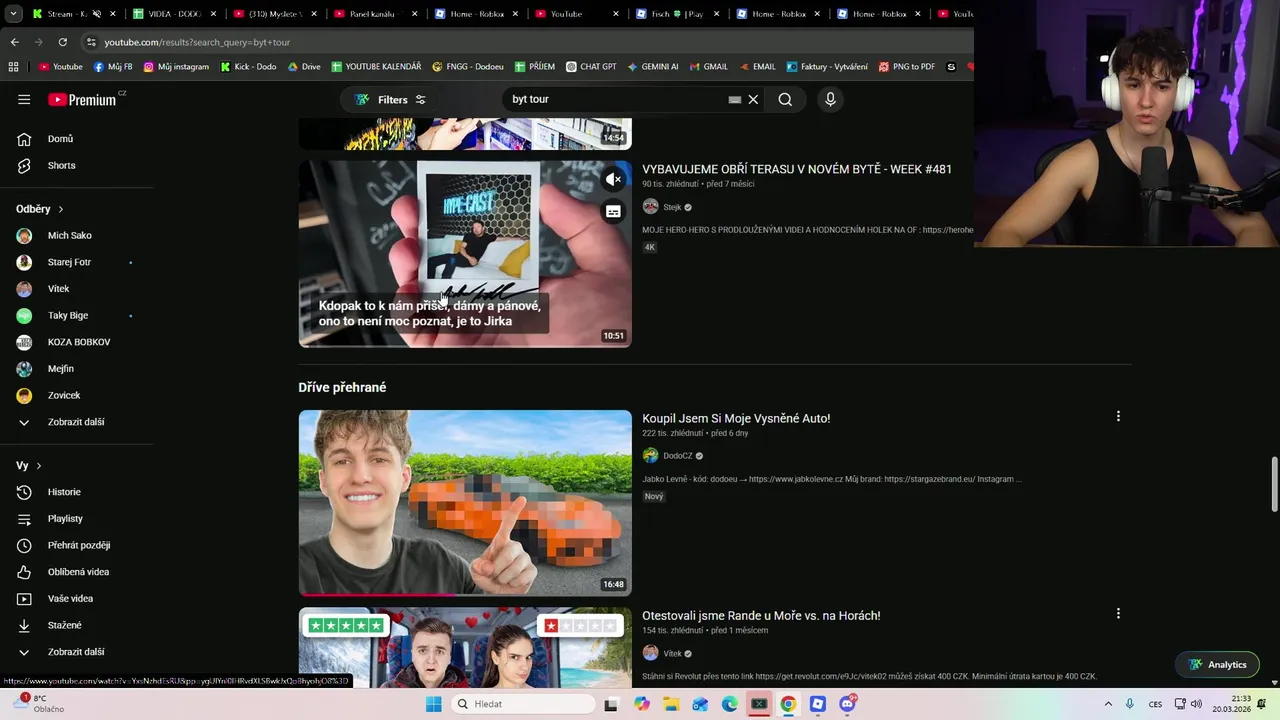This screenshot has height=720, width=1280.
Task: Open more options for the Rande video
Action: click(x=1118, y=613)
